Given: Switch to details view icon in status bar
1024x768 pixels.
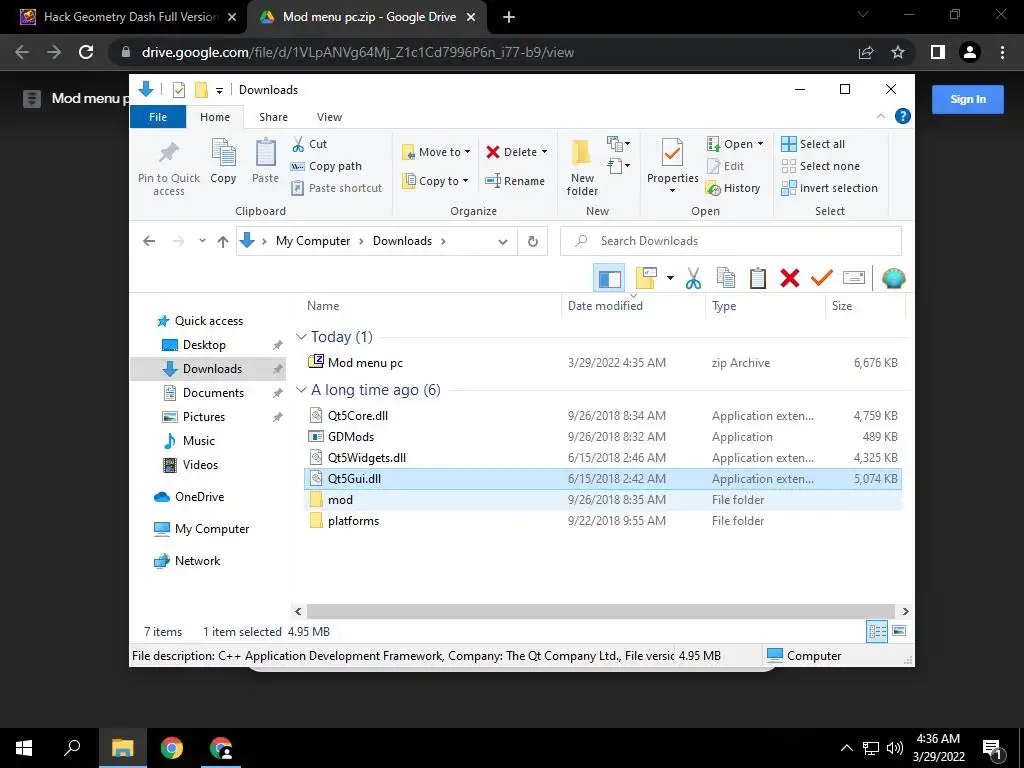Looking at the screenshot, I should pos(876,631).
